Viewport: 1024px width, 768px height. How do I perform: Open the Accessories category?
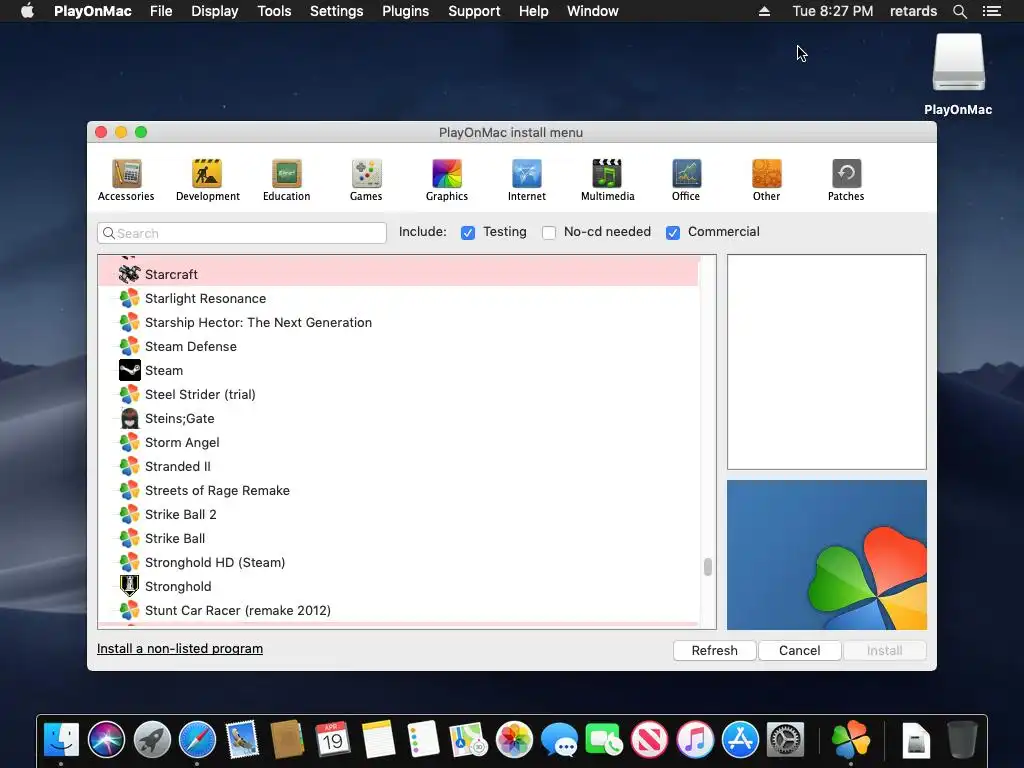126,180
